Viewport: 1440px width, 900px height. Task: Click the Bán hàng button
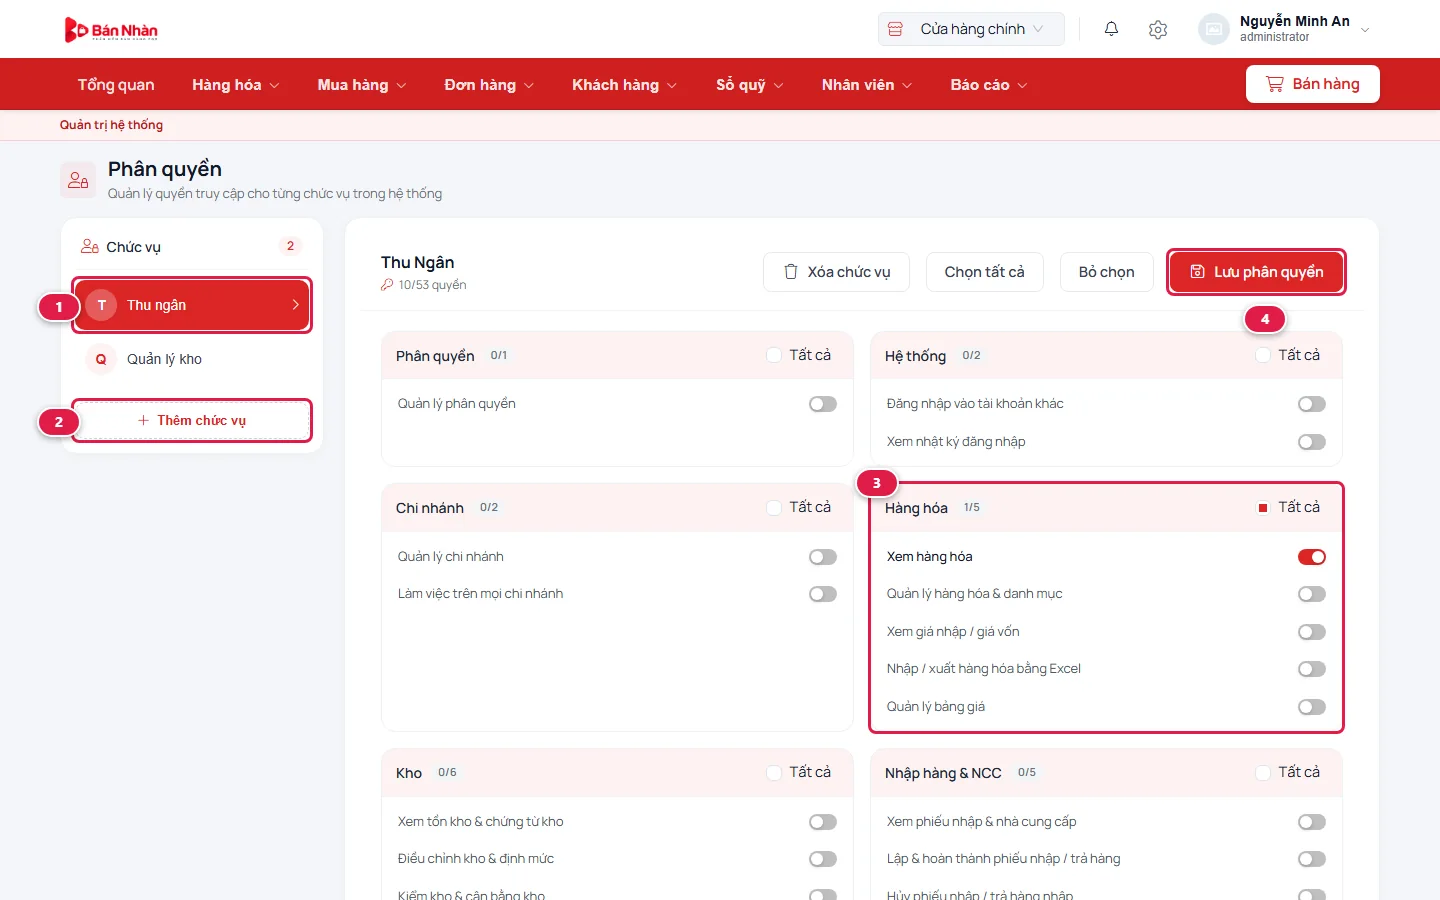point(1312,84)
